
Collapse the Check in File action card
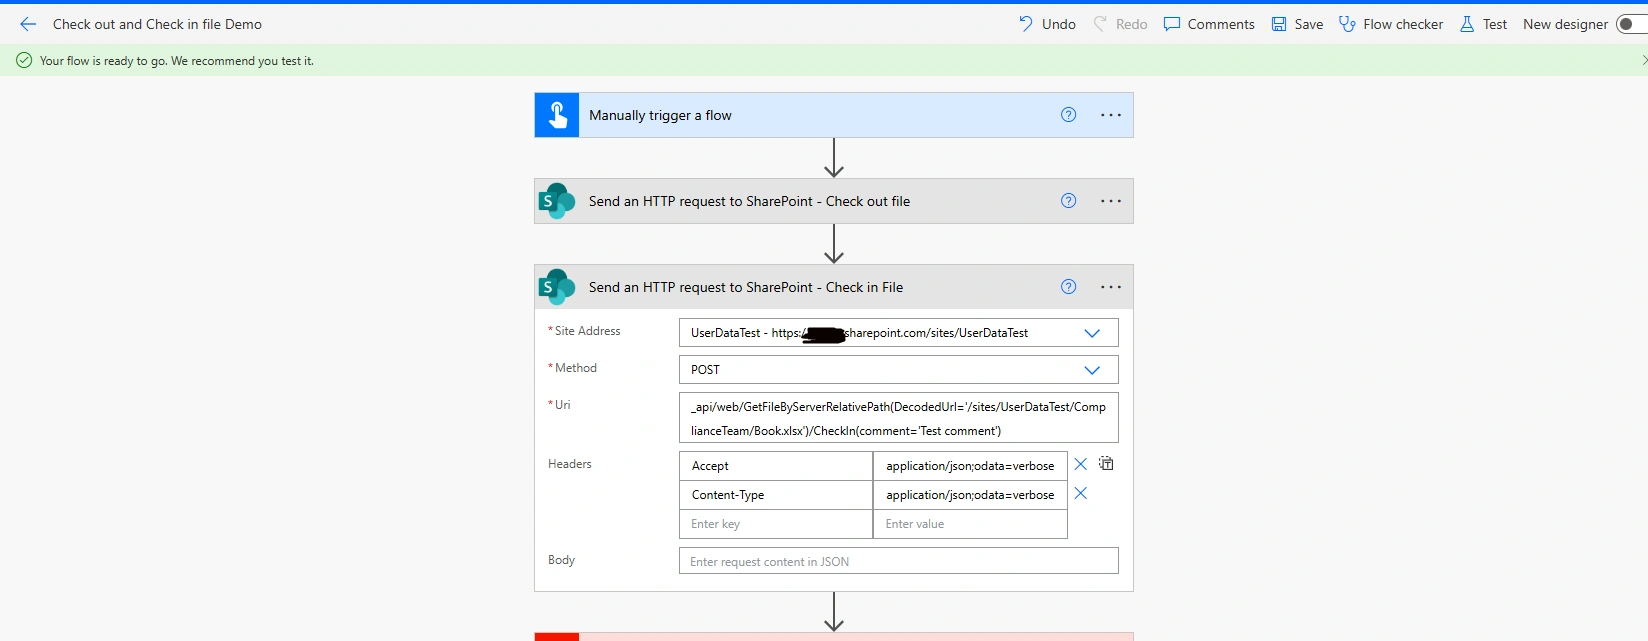[833, 287]
